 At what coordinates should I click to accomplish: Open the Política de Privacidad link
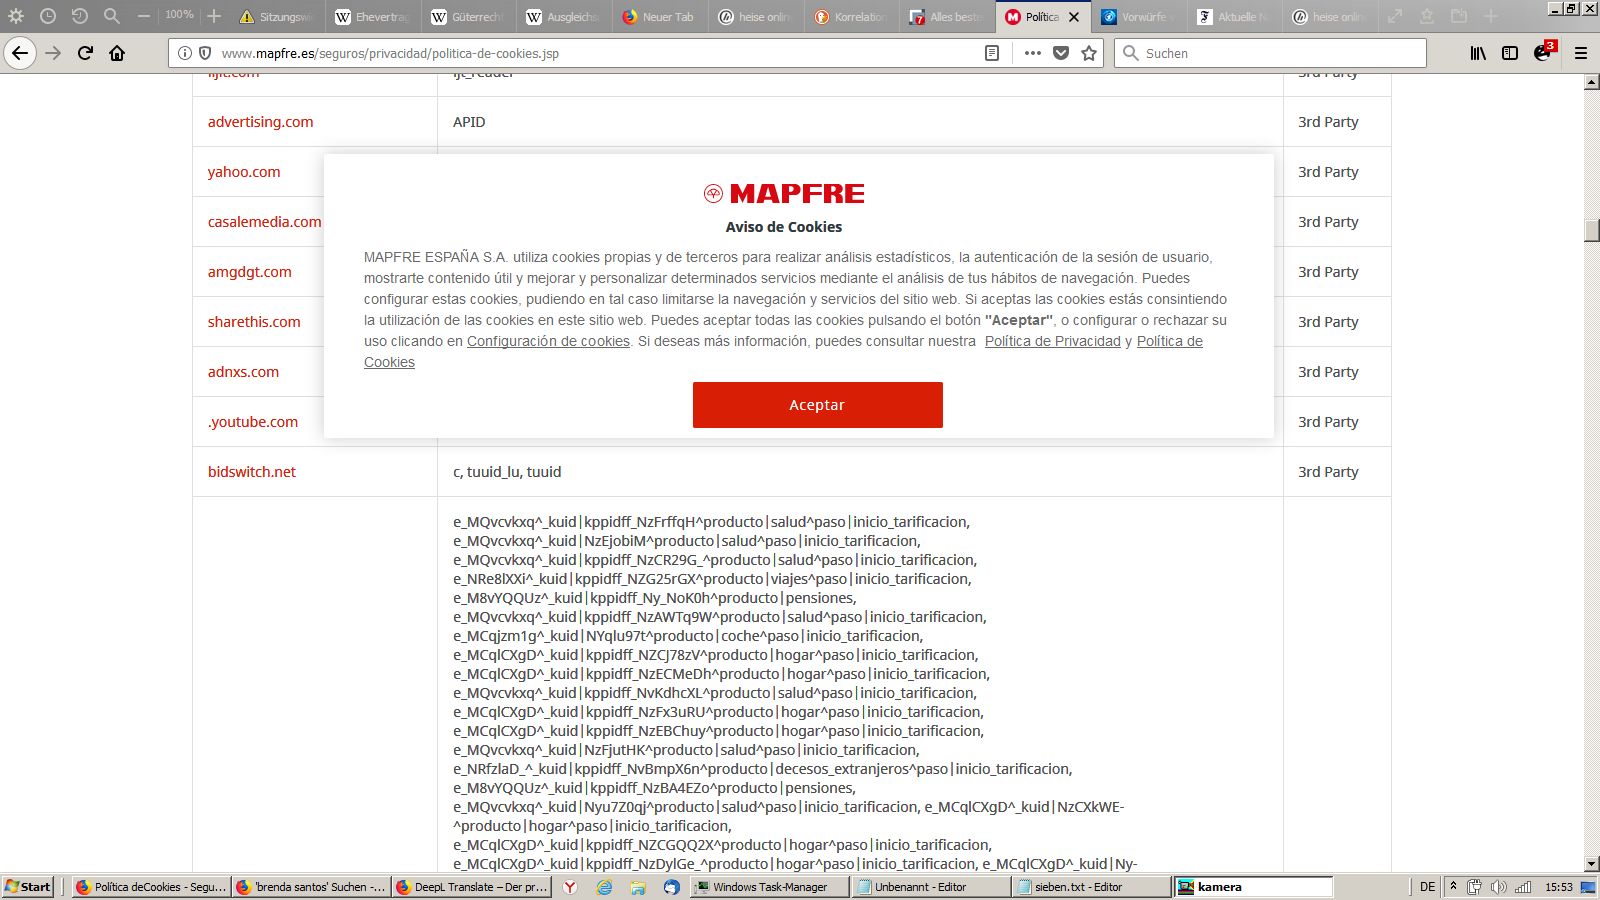pyautogui.click(x=1052, y=341)
